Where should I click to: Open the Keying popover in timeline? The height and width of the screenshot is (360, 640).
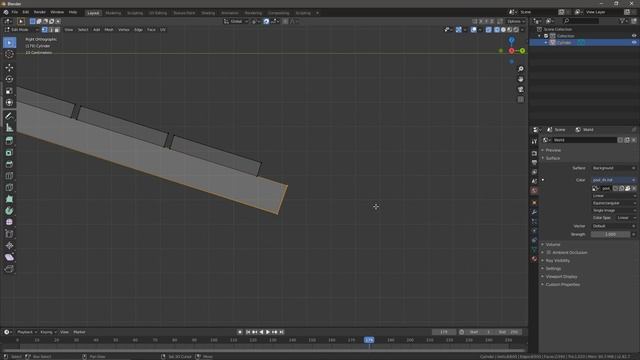48,332
